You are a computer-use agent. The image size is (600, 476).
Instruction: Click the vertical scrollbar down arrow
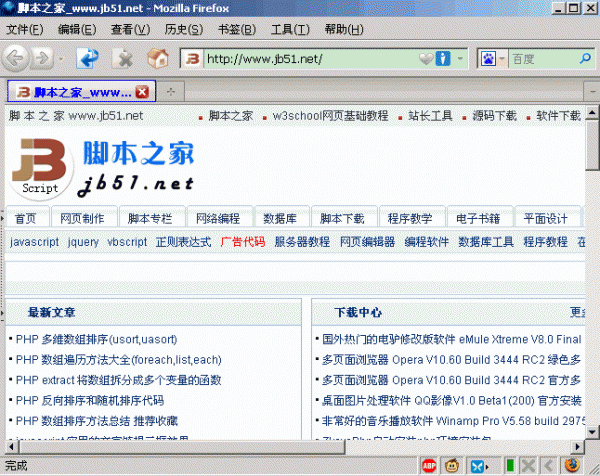click(592, 432)
